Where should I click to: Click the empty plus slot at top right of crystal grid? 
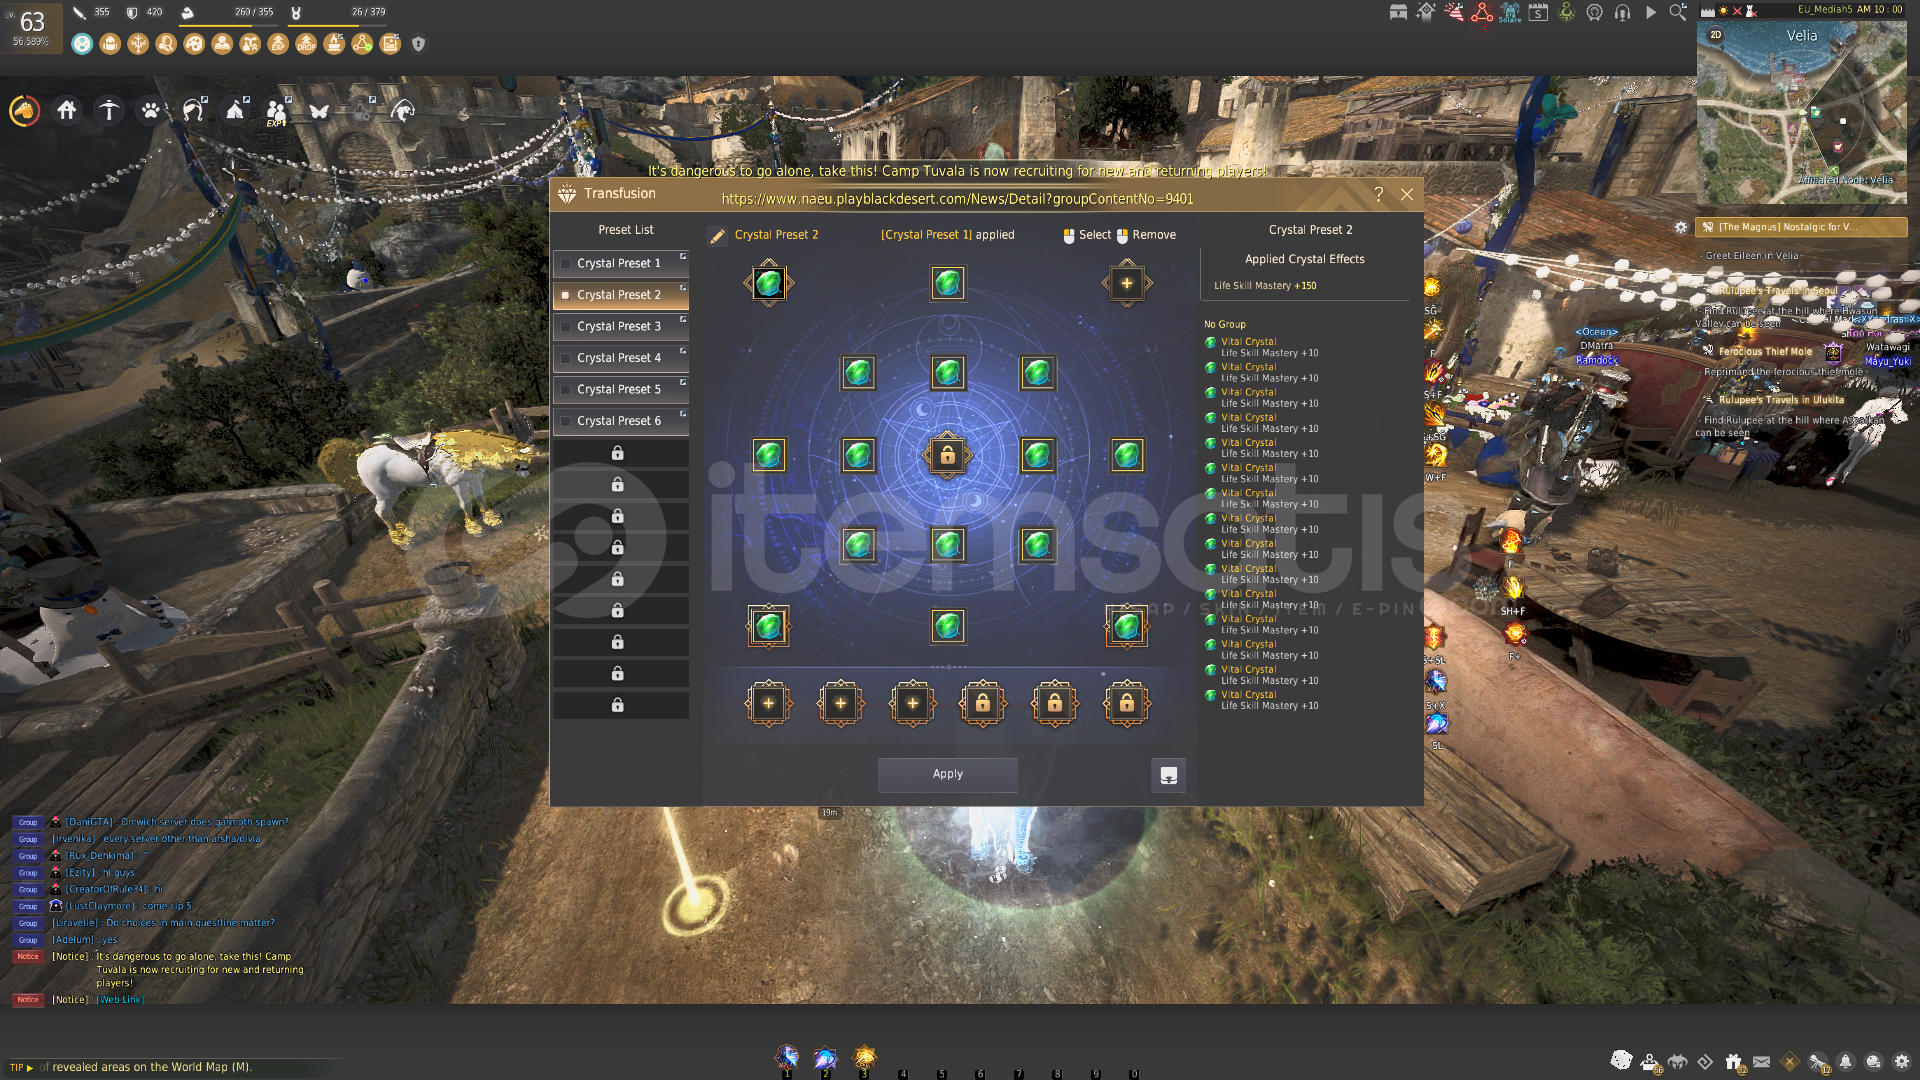pos(1127,283)
